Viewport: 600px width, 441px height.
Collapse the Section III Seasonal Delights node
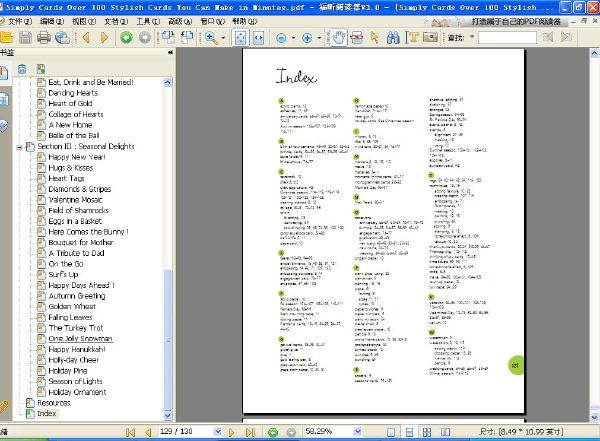click(x=19, y=147)
